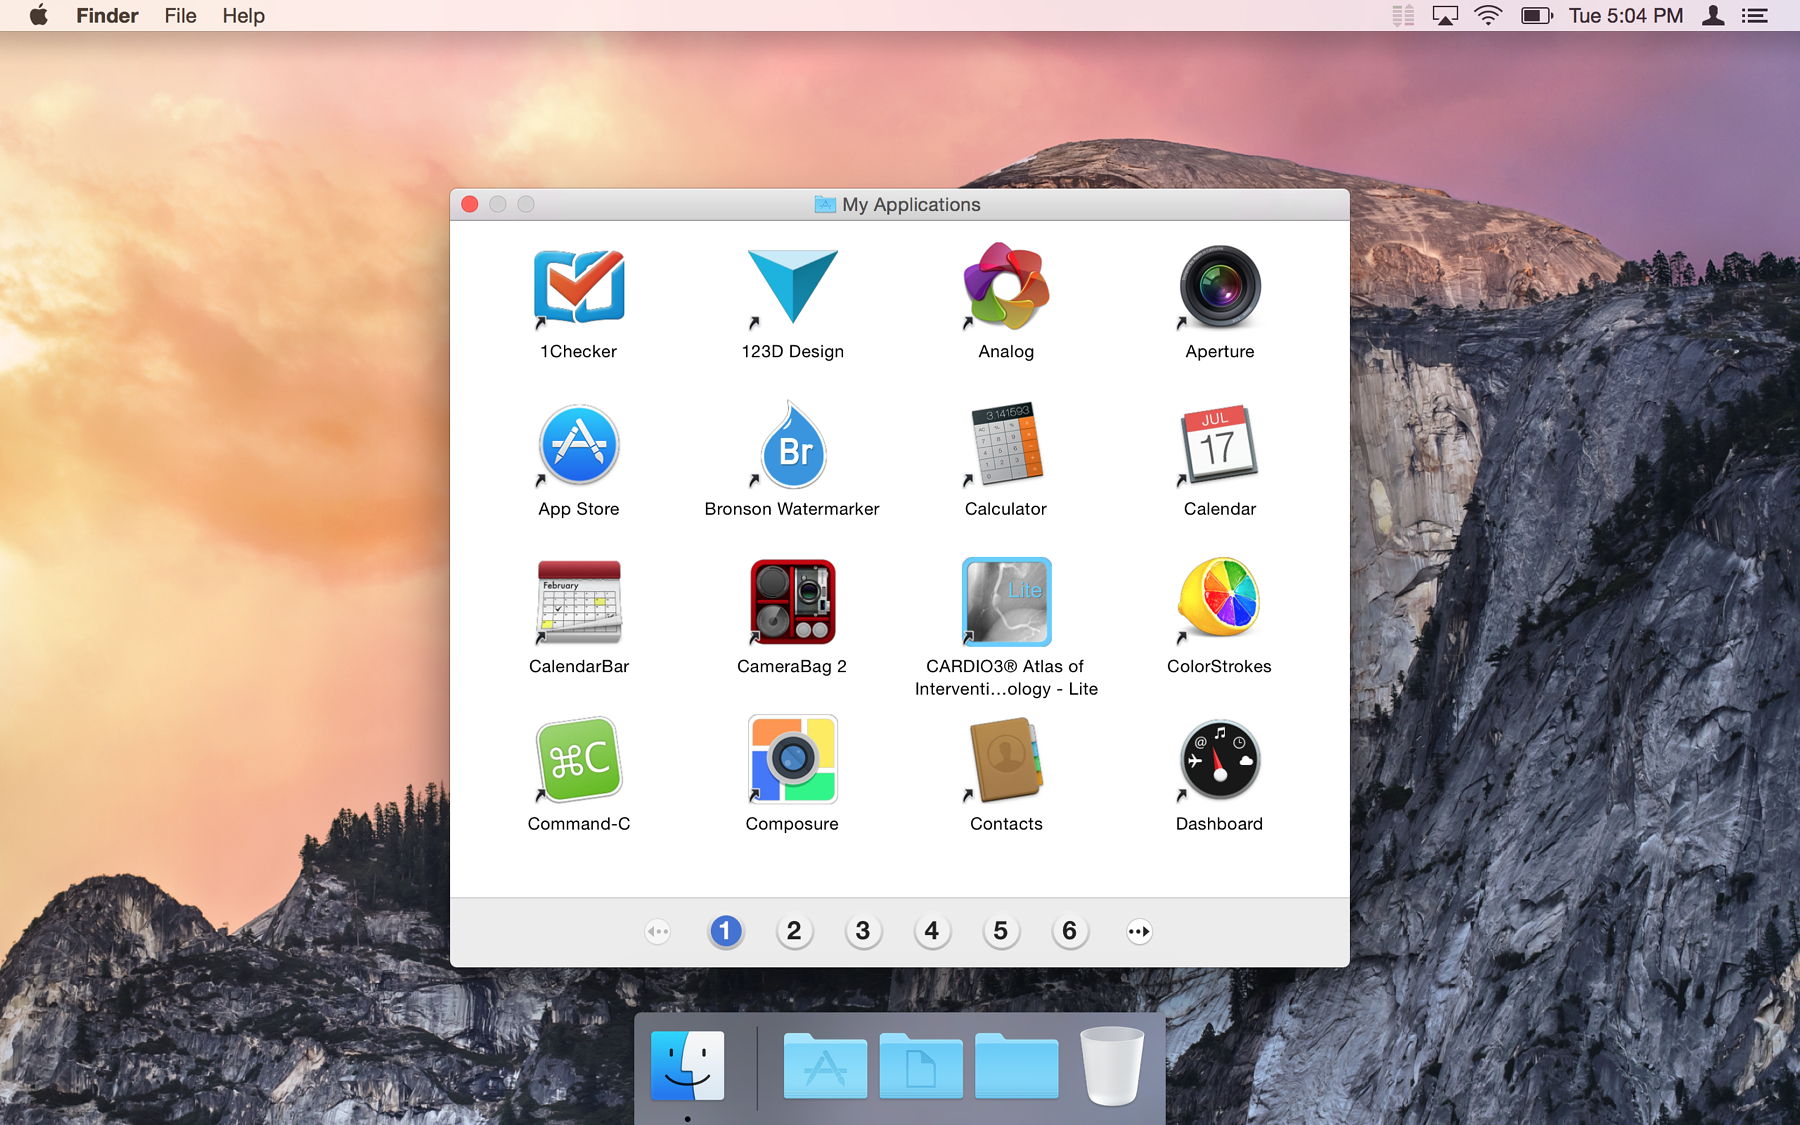
Task: Launch the Command-C app icon
Action: [579, 759]
